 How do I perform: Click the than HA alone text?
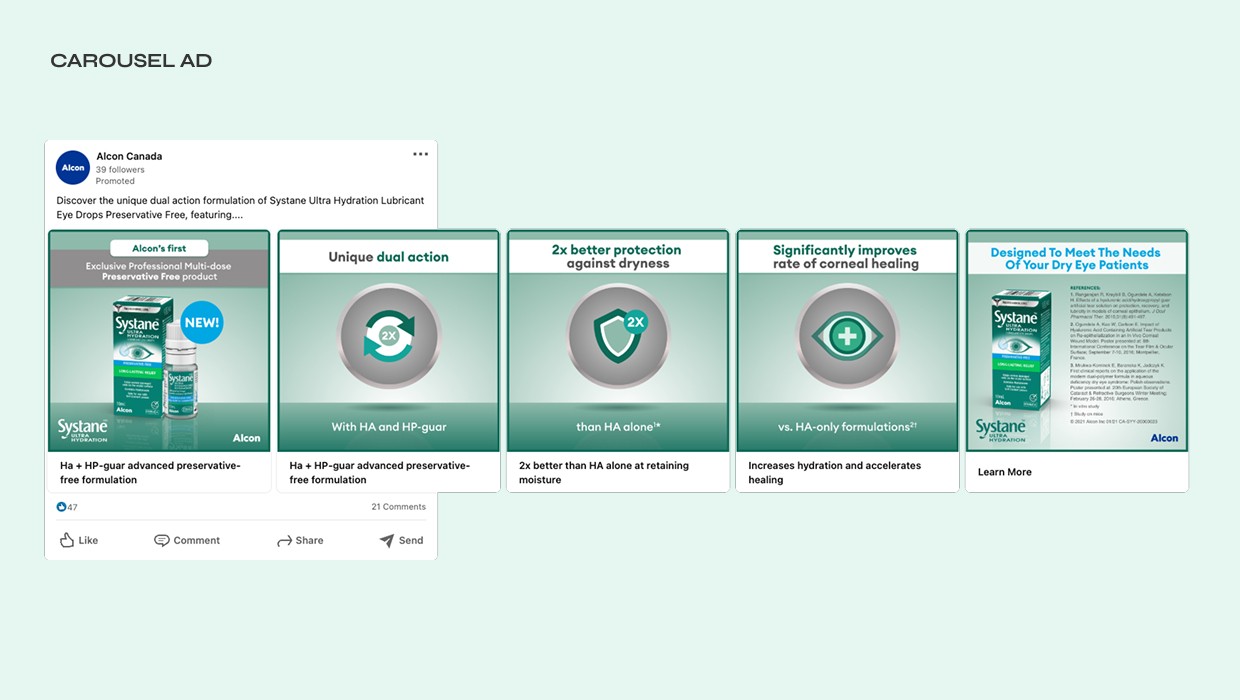(618, 427)
